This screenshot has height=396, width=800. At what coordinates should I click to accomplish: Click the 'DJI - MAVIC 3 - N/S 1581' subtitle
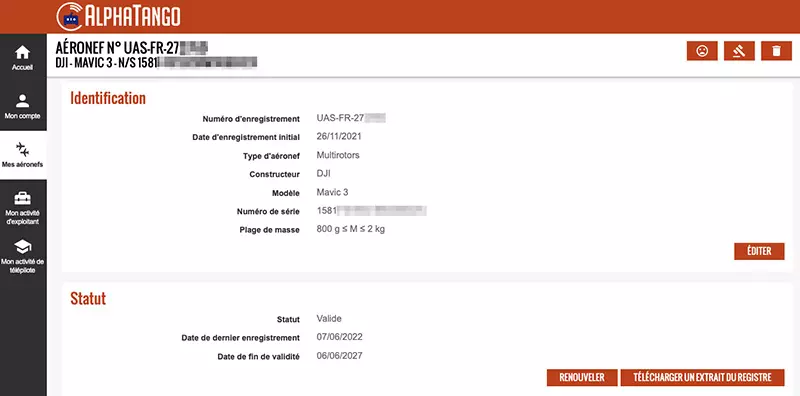pyautogui.click(x=107, y=63)
